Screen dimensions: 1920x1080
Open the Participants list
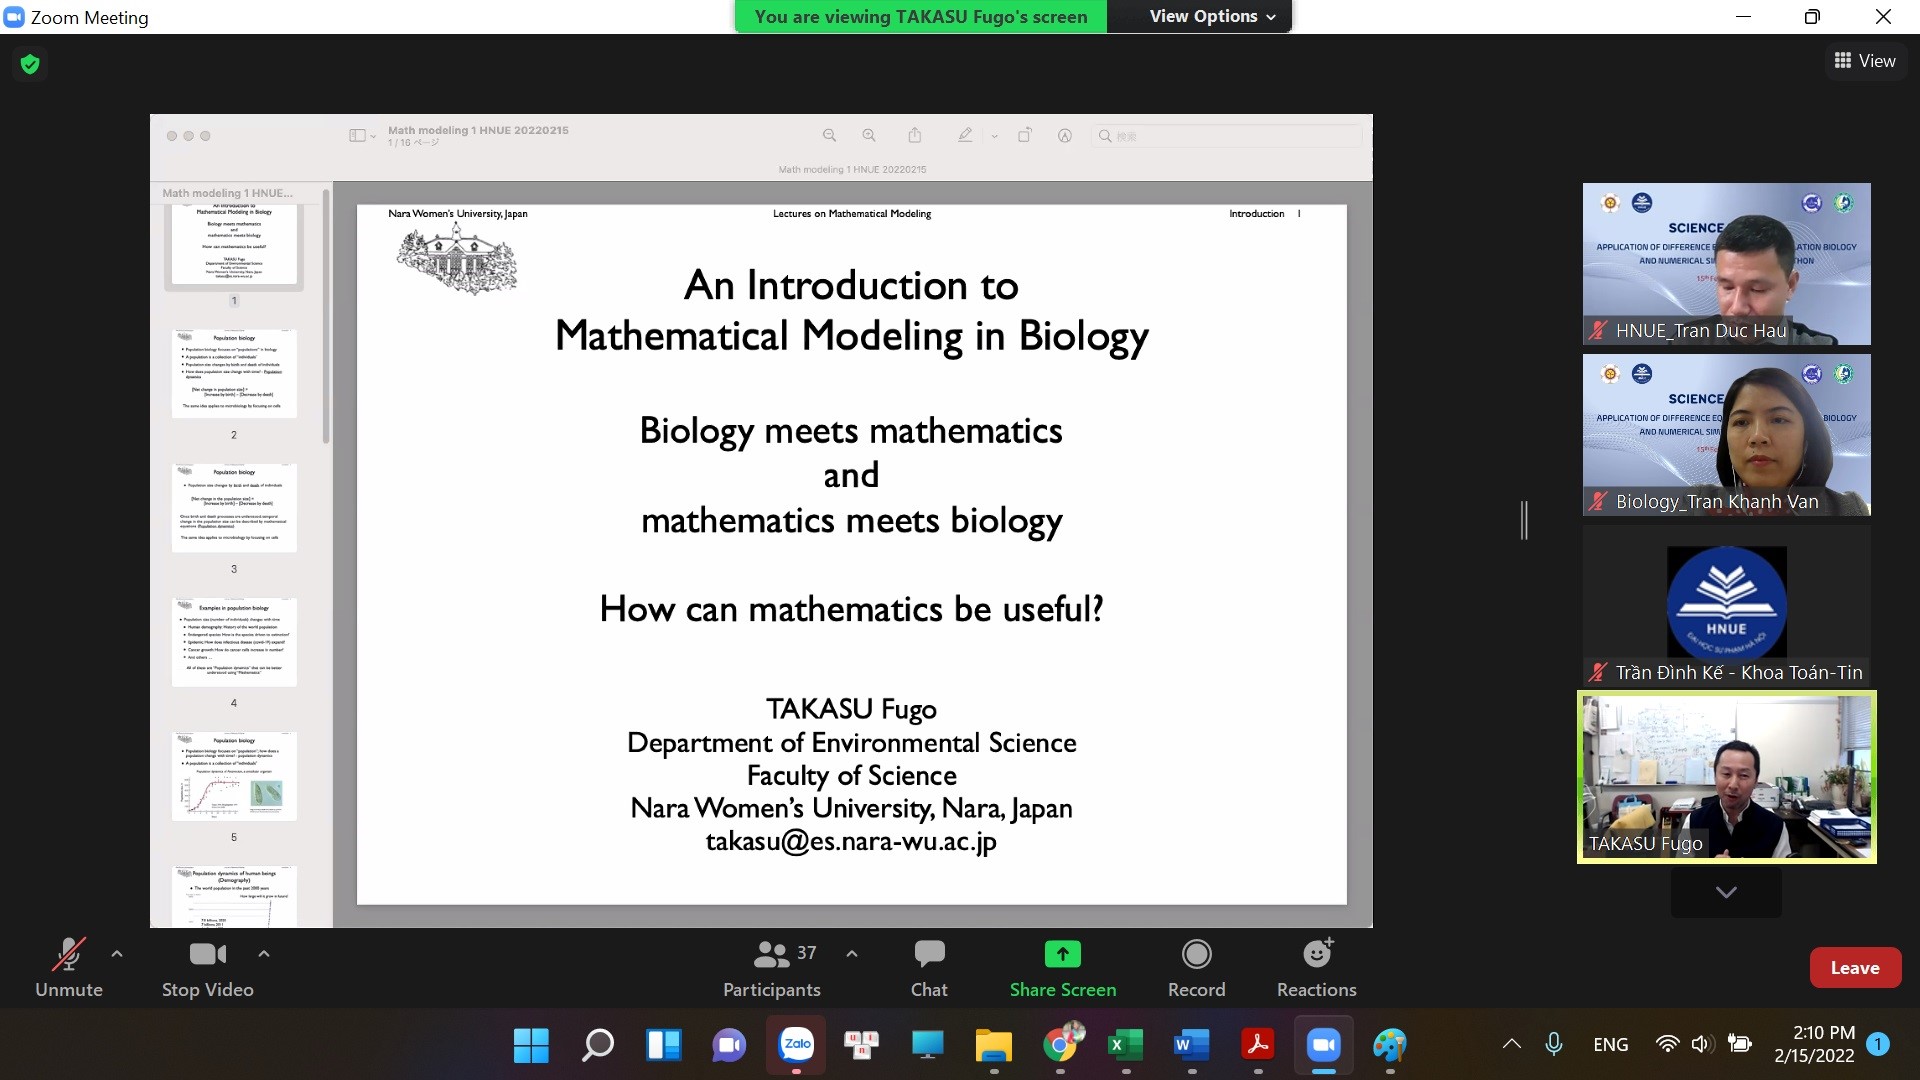[771, 967]
